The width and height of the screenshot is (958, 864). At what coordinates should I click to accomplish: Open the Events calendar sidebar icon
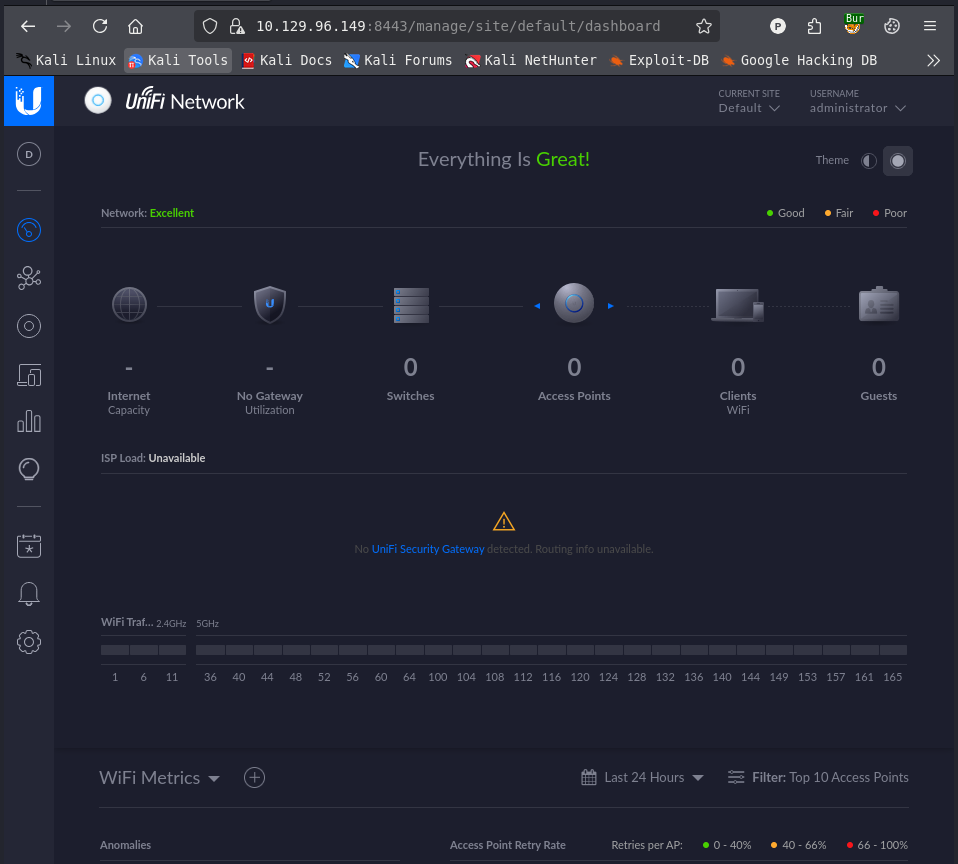pyautogui.click(x=29, y=546)
